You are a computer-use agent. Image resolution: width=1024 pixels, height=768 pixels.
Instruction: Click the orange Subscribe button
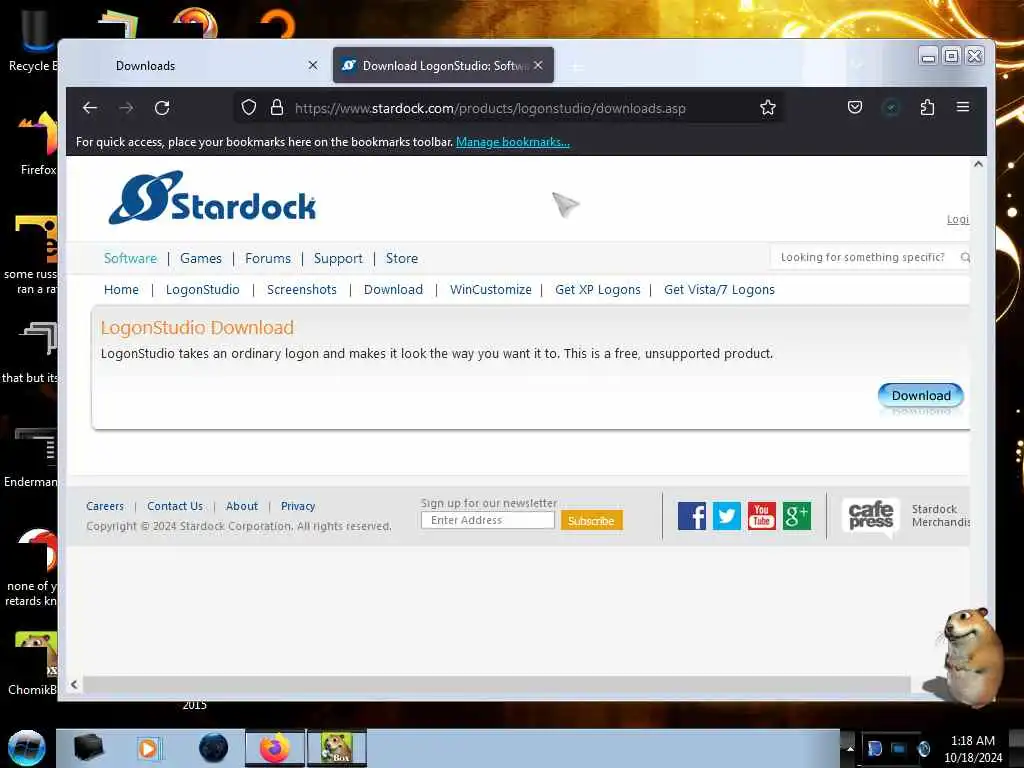tap(591, 520)
